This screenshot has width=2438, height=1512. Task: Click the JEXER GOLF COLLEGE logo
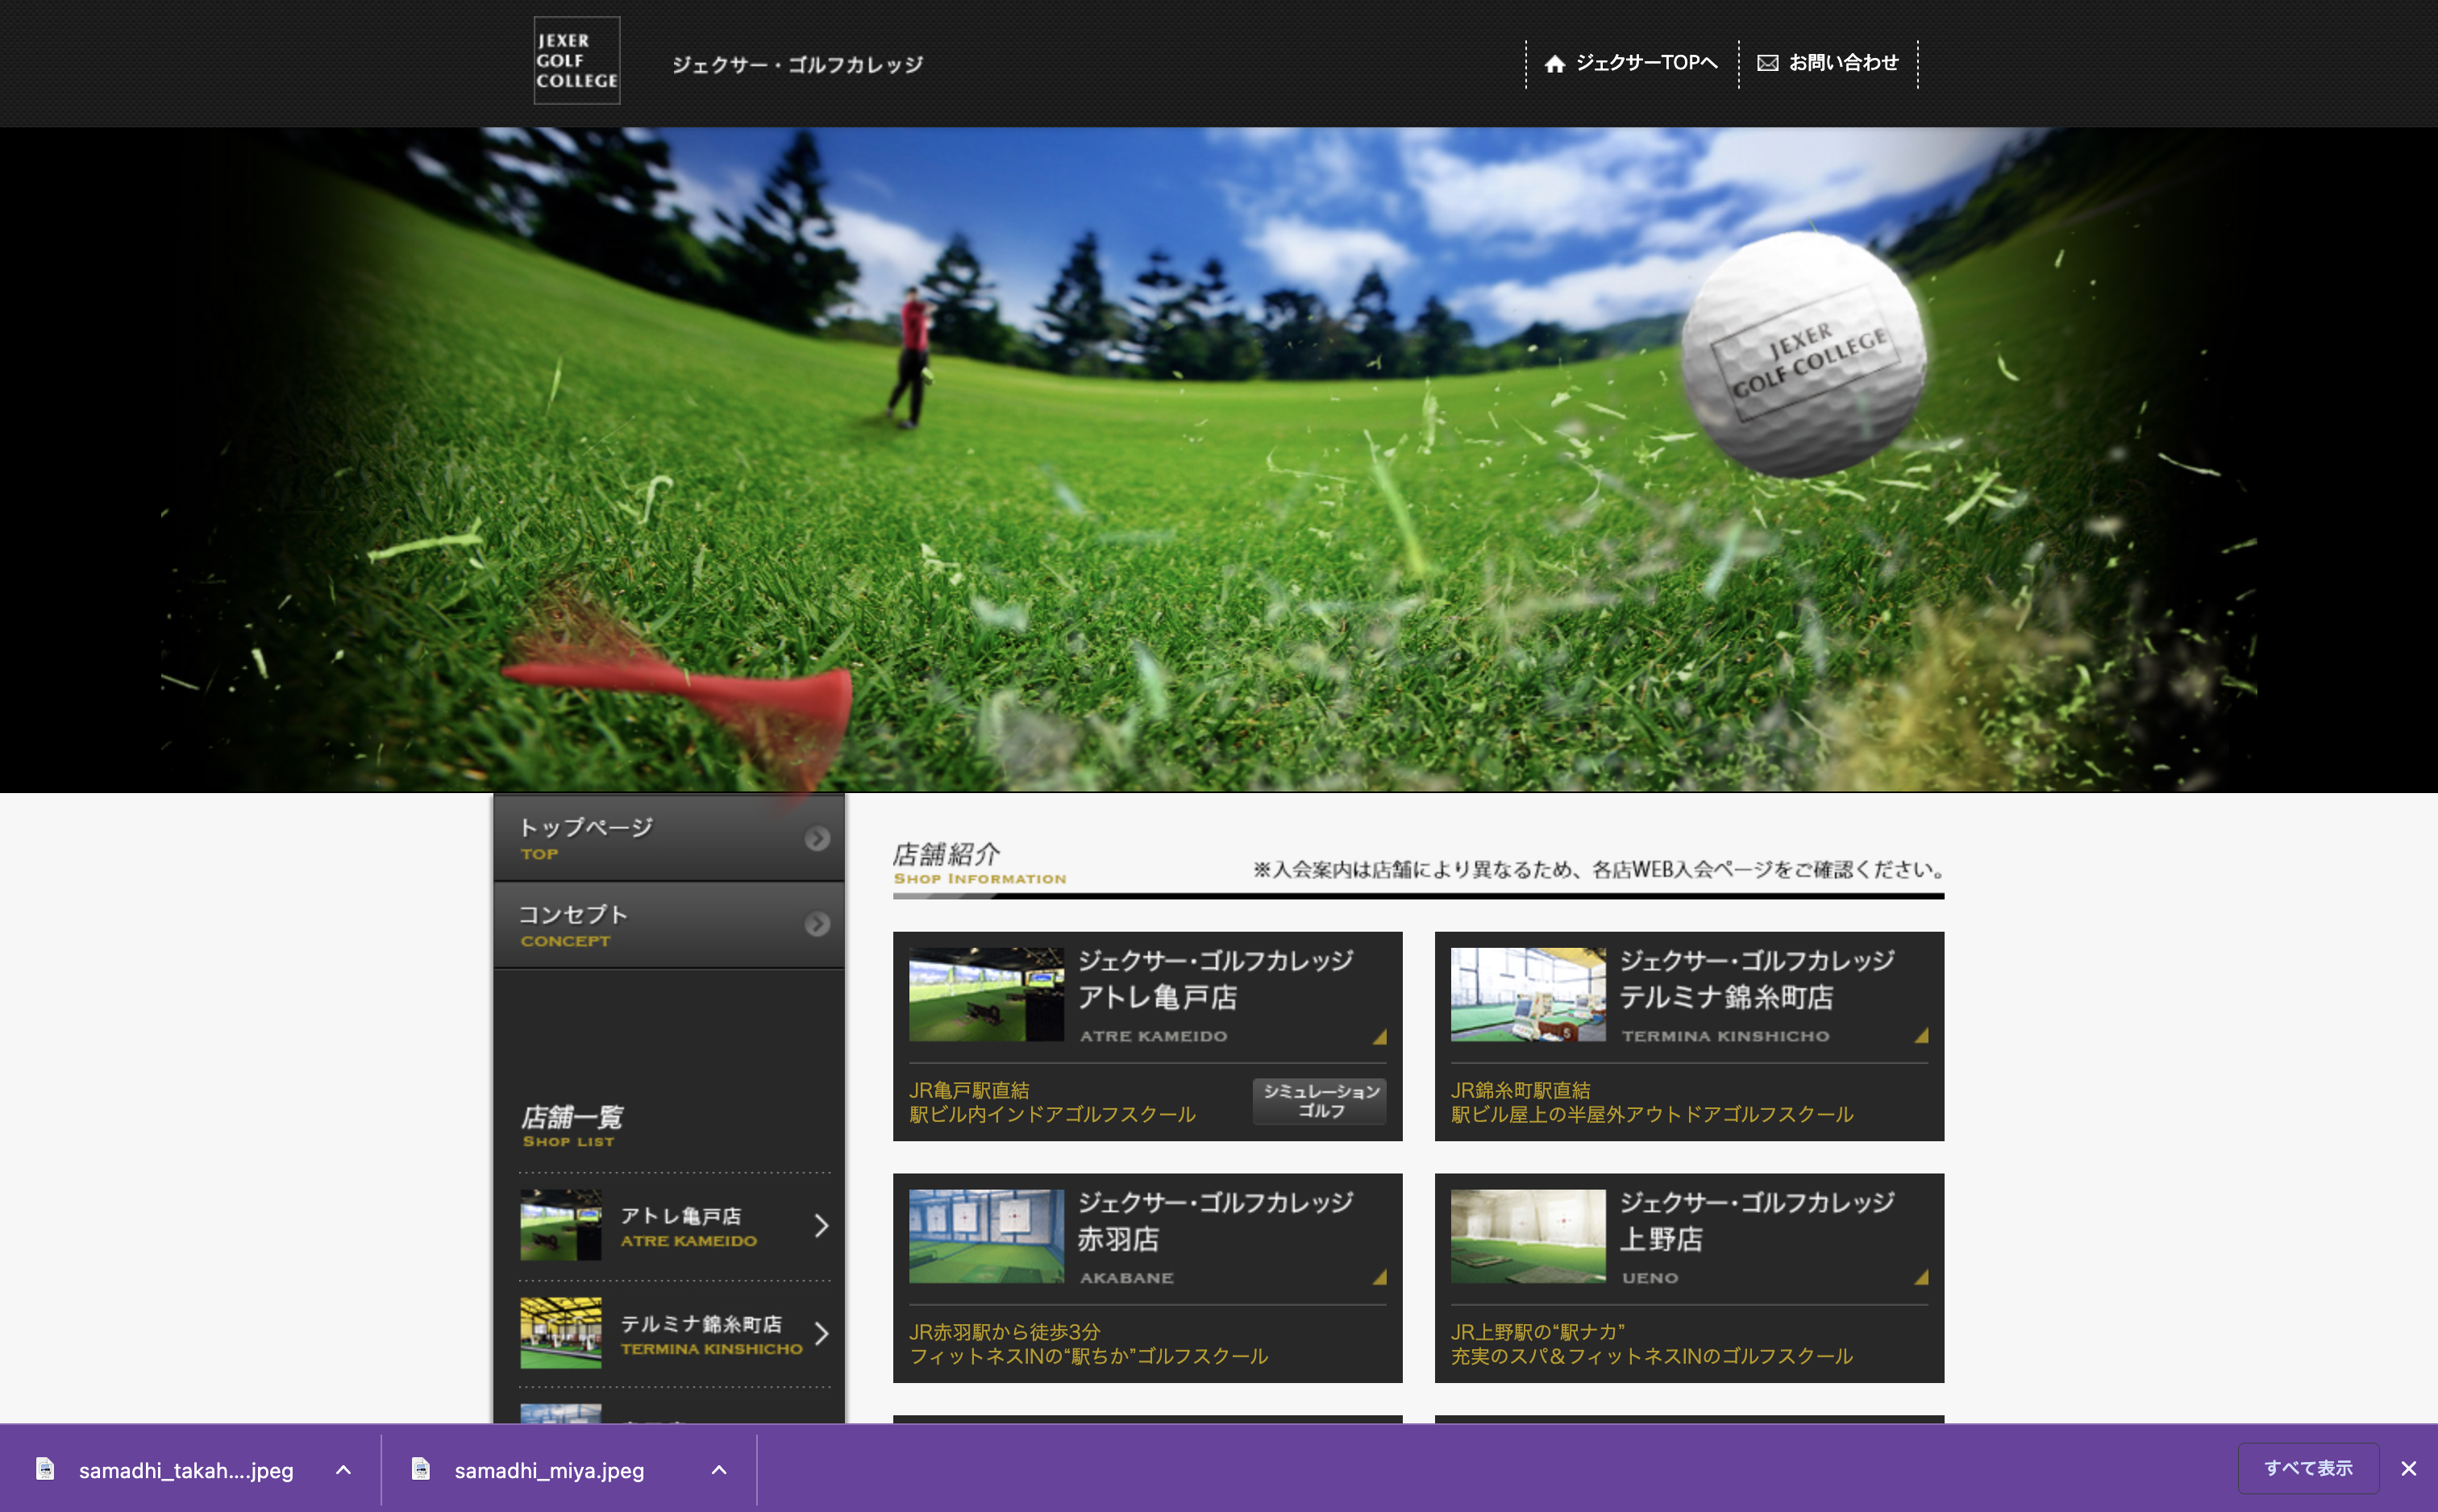click(x=577, y=61)
